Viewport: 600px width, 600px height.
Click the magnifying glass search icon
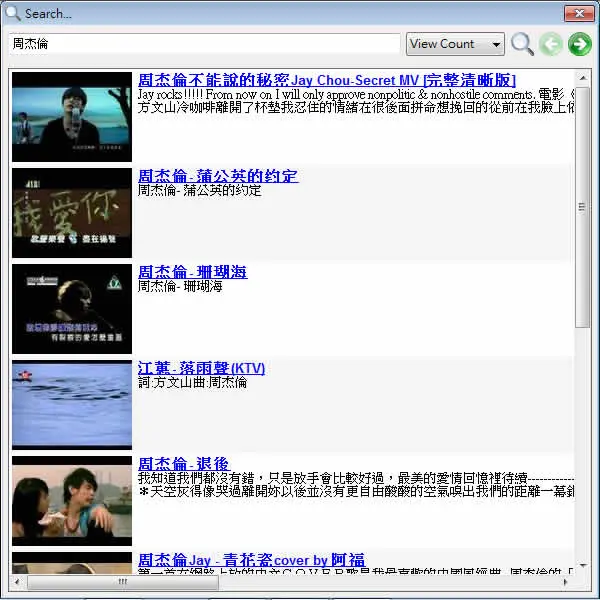(x=522, y=44)
